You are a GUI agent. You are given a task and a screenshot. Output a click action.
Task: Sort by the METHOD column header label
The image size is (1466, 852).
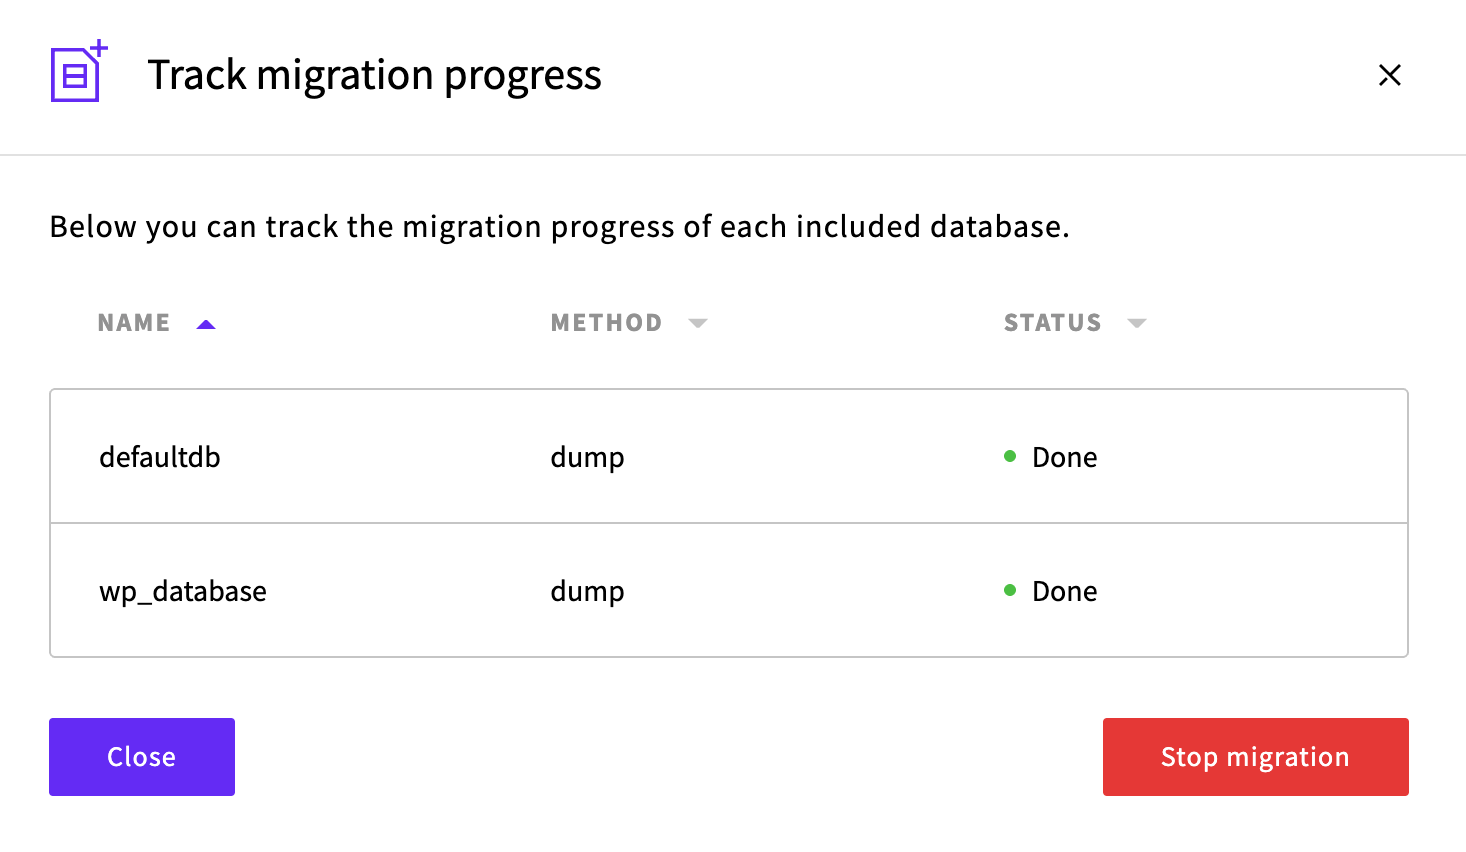[x=606, y=323]
